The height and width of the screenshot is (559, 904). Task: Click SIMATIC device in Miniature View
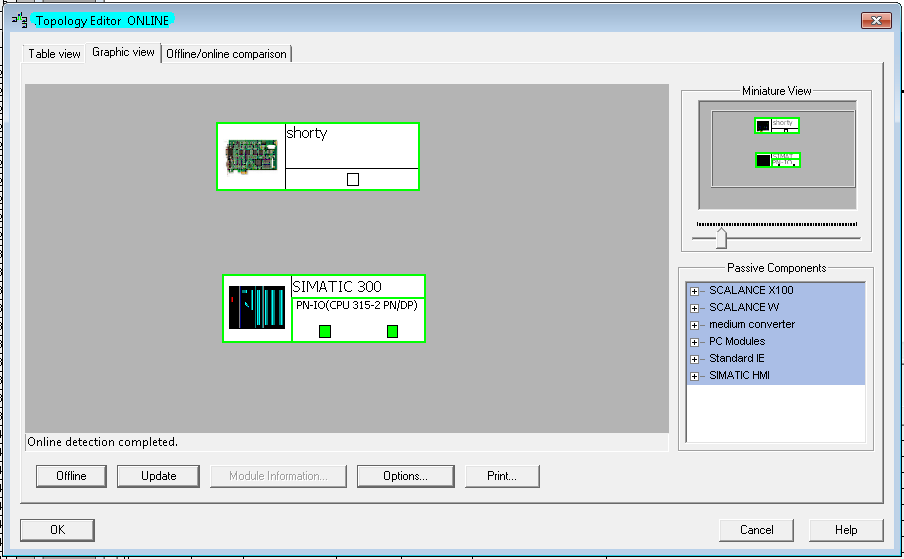click(x=777, y=160)
